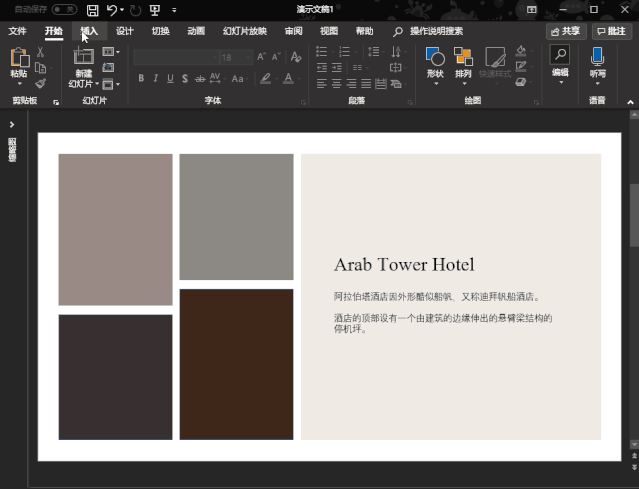The image size is (639, 489).
Task: Switch to the Animations (动画) tab
Action: 196,31
